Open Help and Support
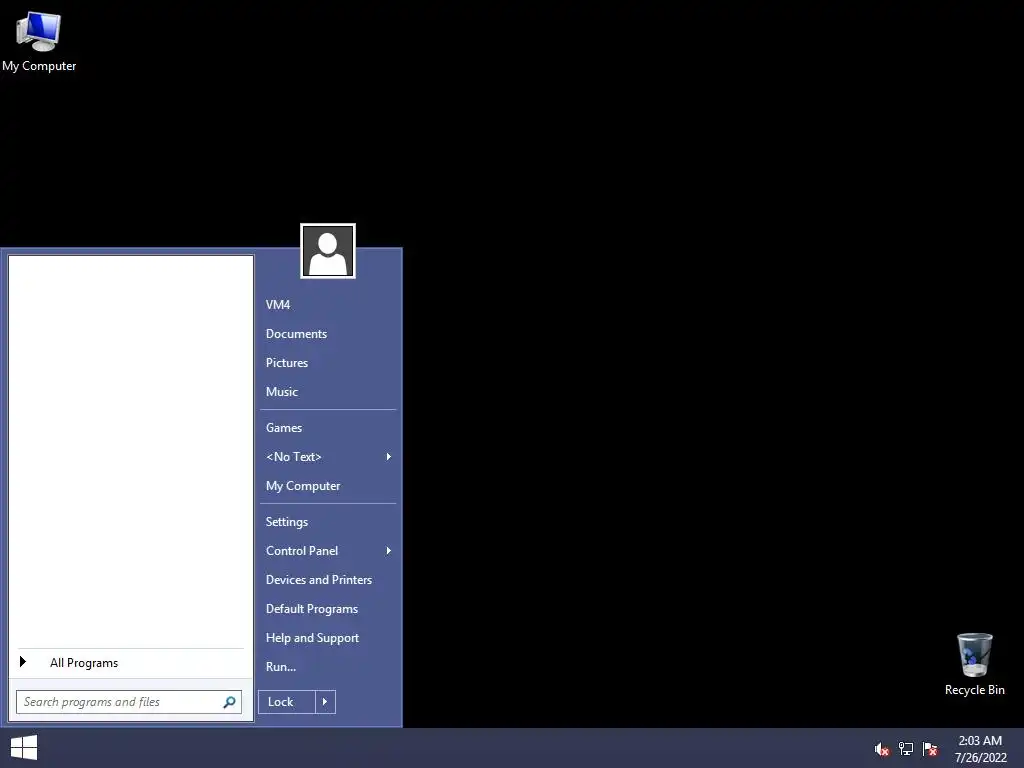 (328, 638)
